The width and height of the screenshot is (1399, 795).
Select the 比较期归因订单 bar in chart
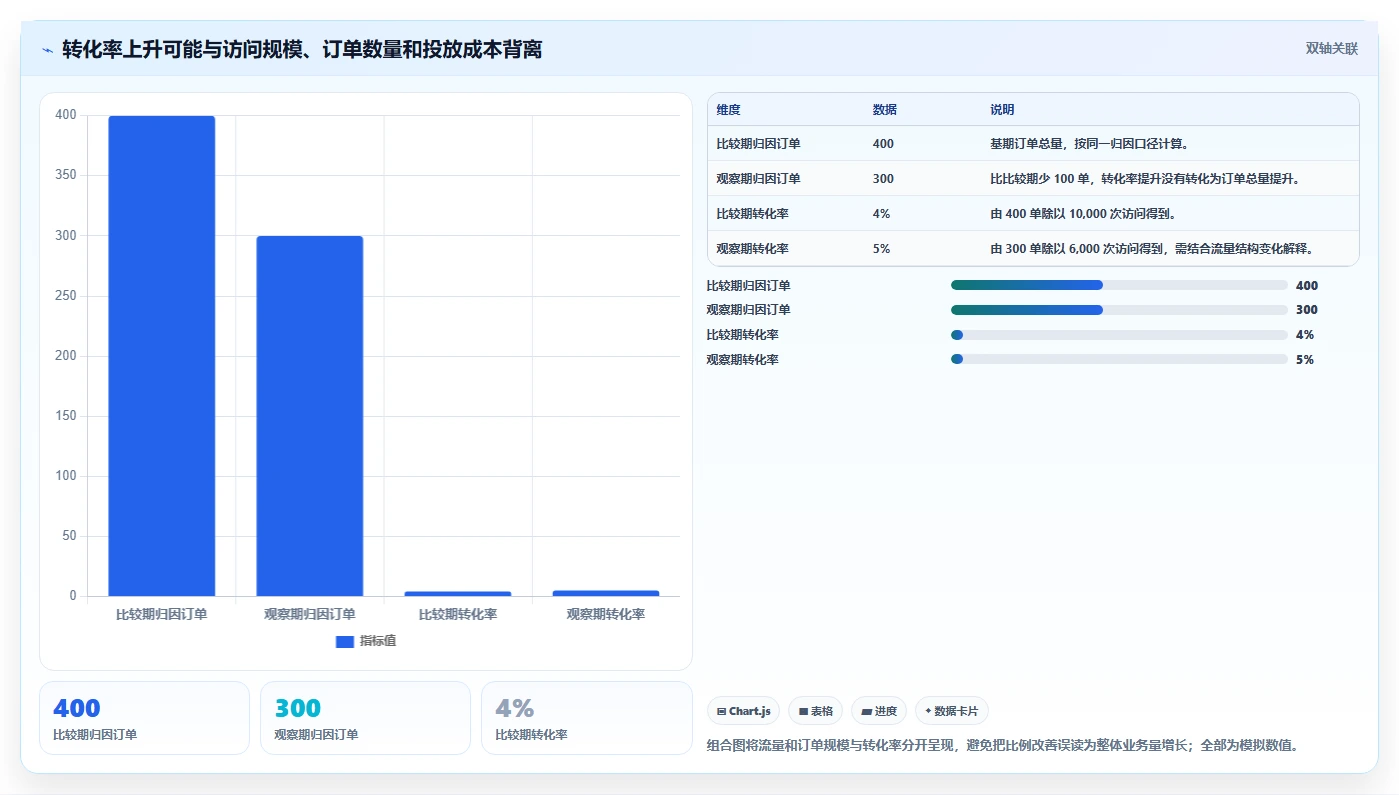click(x=161, y=356)
